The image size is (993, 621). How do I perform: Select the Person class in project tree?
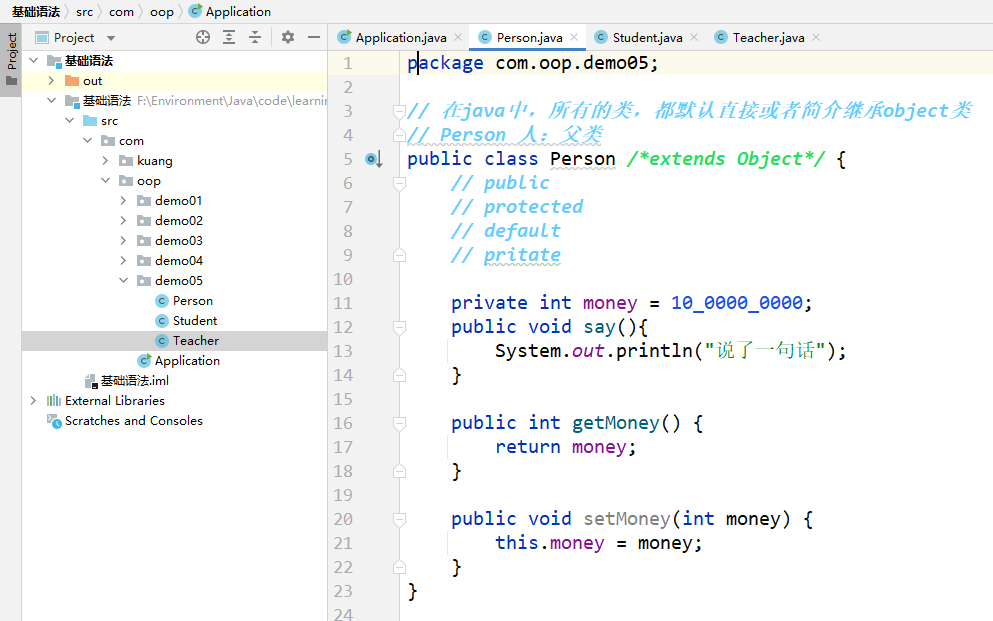(174, 301)
